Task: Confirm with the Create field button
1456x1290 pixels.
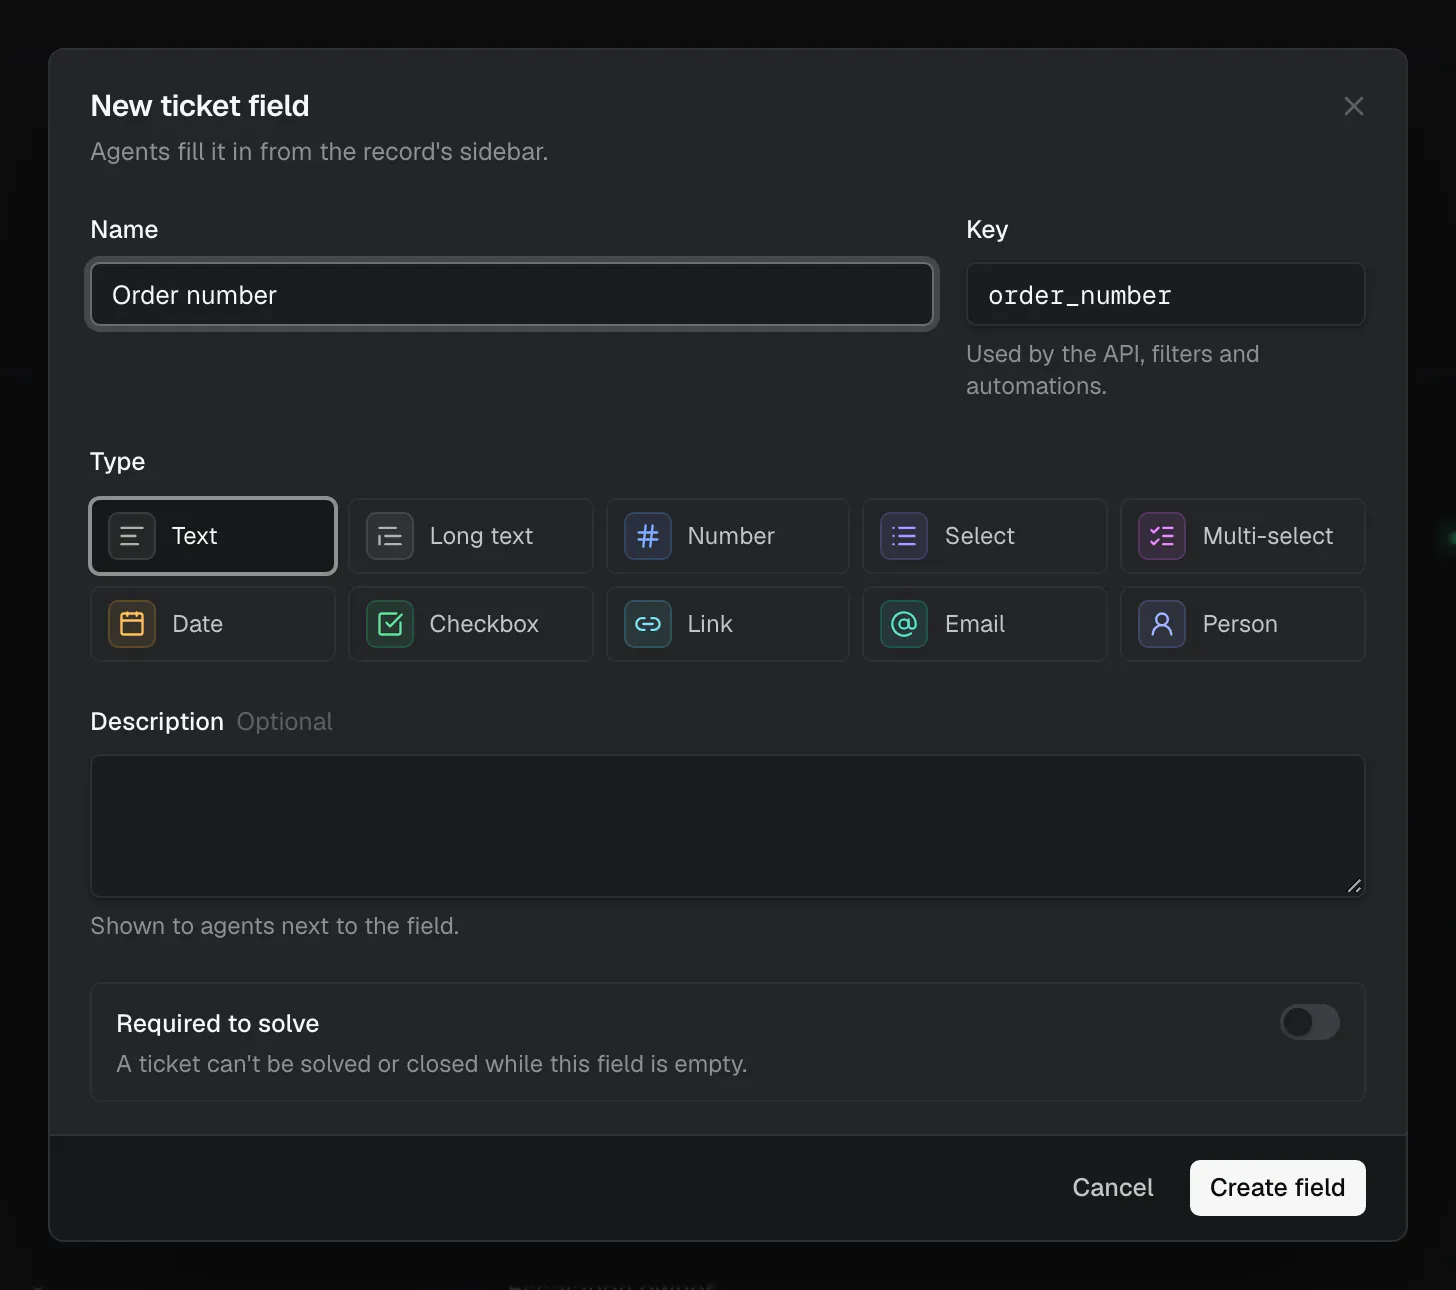Action: tap(1278, 1188)
